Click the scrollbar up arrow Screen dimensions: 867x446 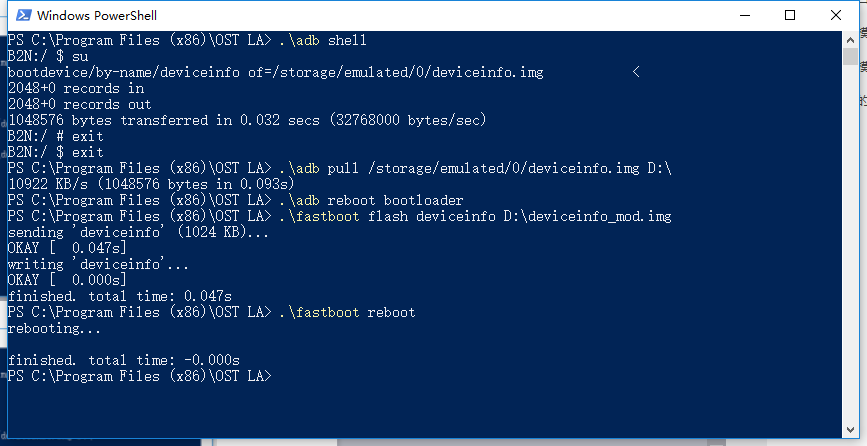tap(850, 40)
